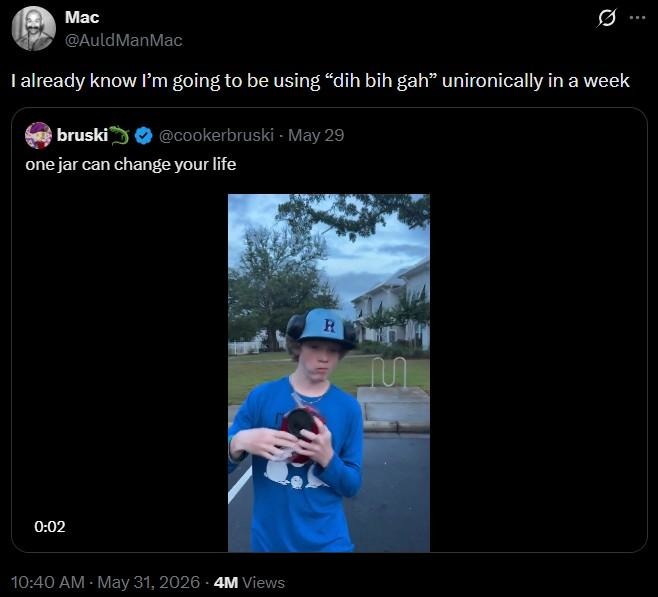Click the boy's blue cap in the video

326,327
